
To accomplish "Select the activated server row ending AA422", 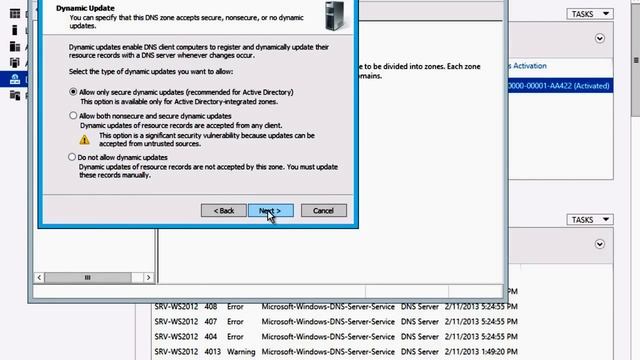I will [x=560, y=86].
